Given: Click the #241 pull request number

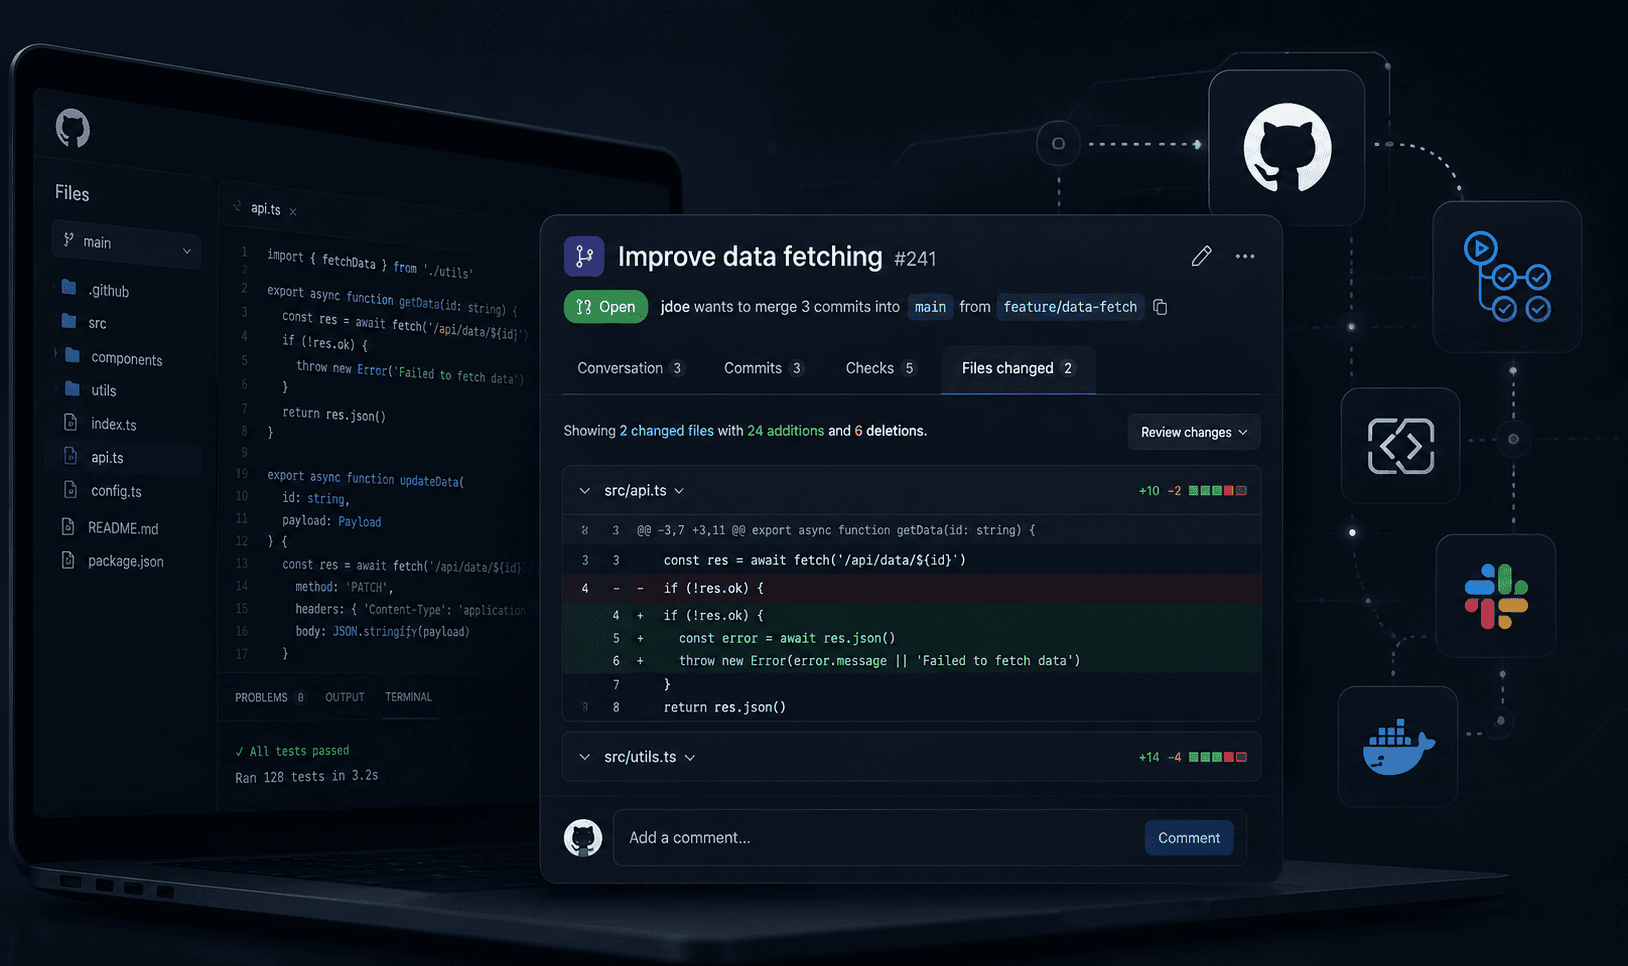Looking at the screenshot, I should [x=915, y=259].
